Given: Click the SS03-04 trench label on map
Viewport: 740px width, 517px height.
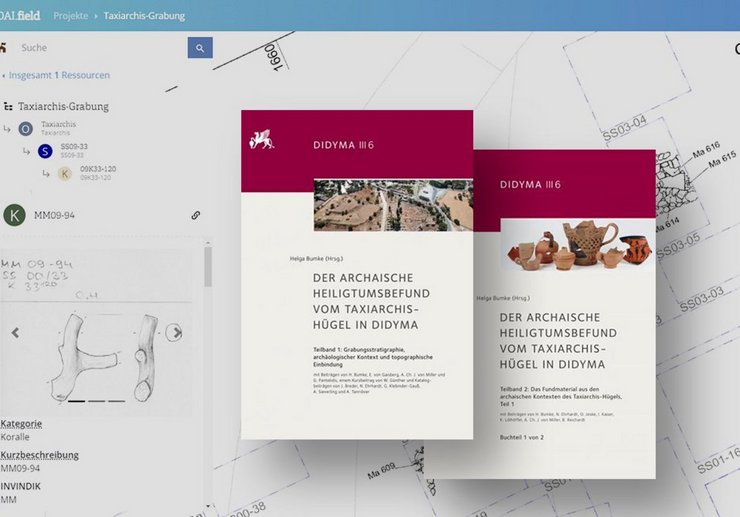Looking at the screenshot, I should tap(625, 128).
